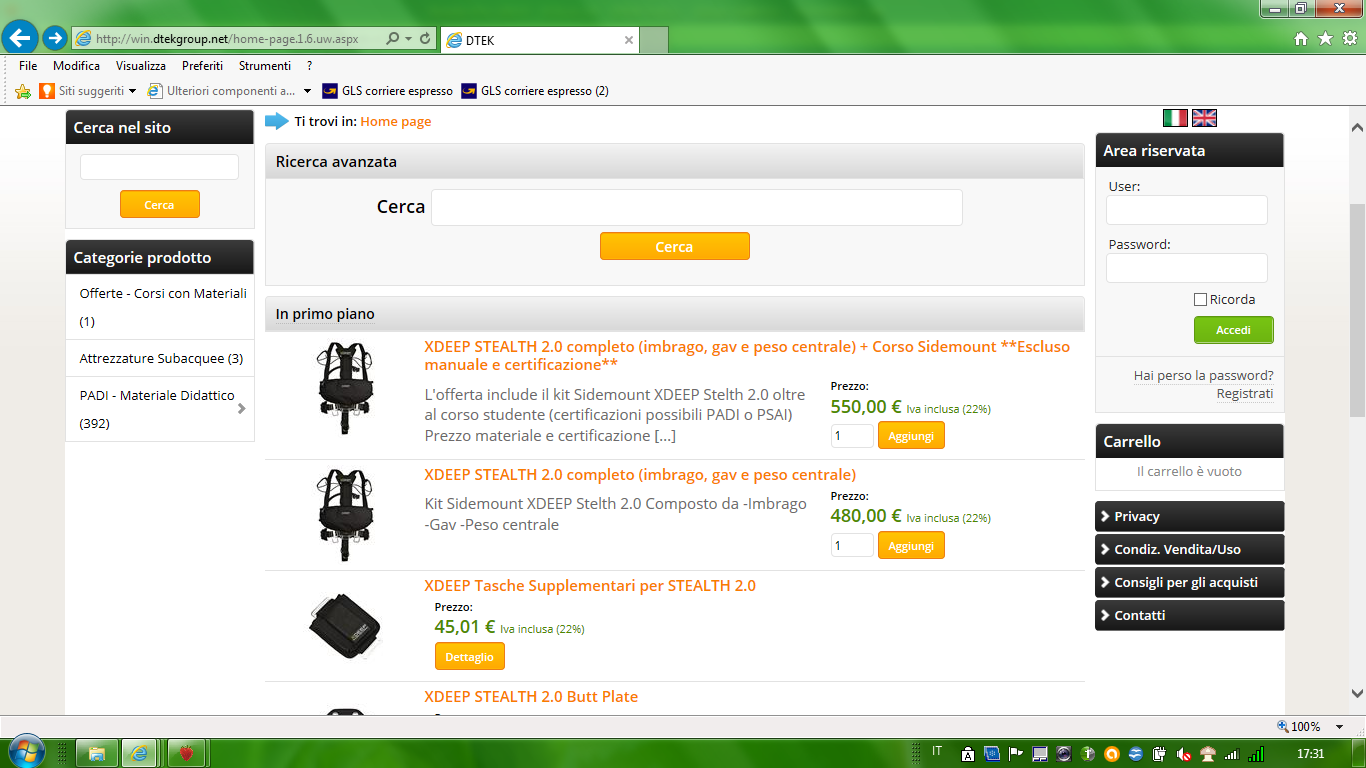Open the Tasche Supplementari pouch thumbnail
Image resolution: width=1366 pixels, height=768 pixels.
coord(344,627)
